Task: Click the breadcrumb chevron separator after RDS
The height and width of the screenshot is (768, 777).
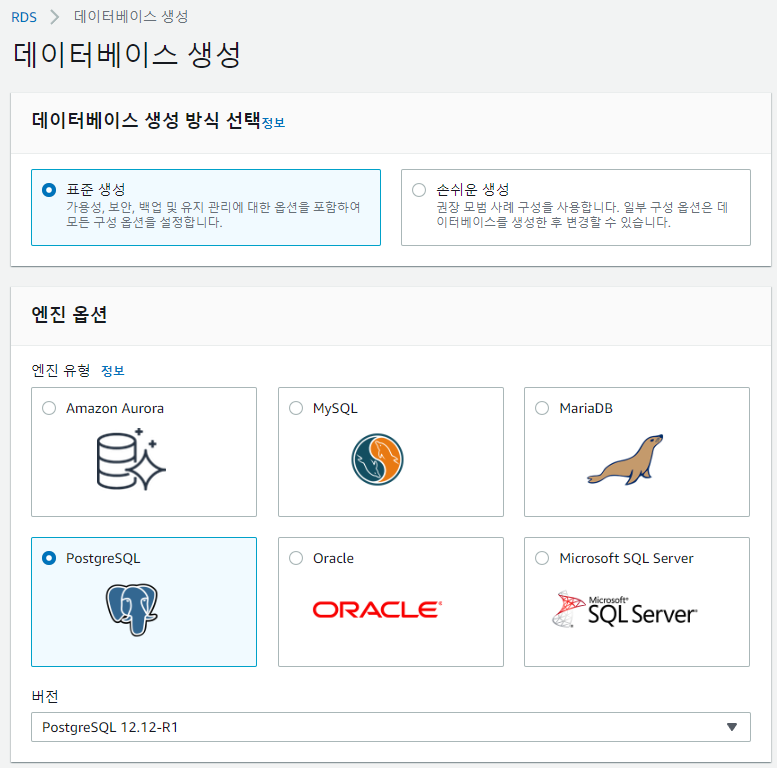Action: click(x=55, y=17)
